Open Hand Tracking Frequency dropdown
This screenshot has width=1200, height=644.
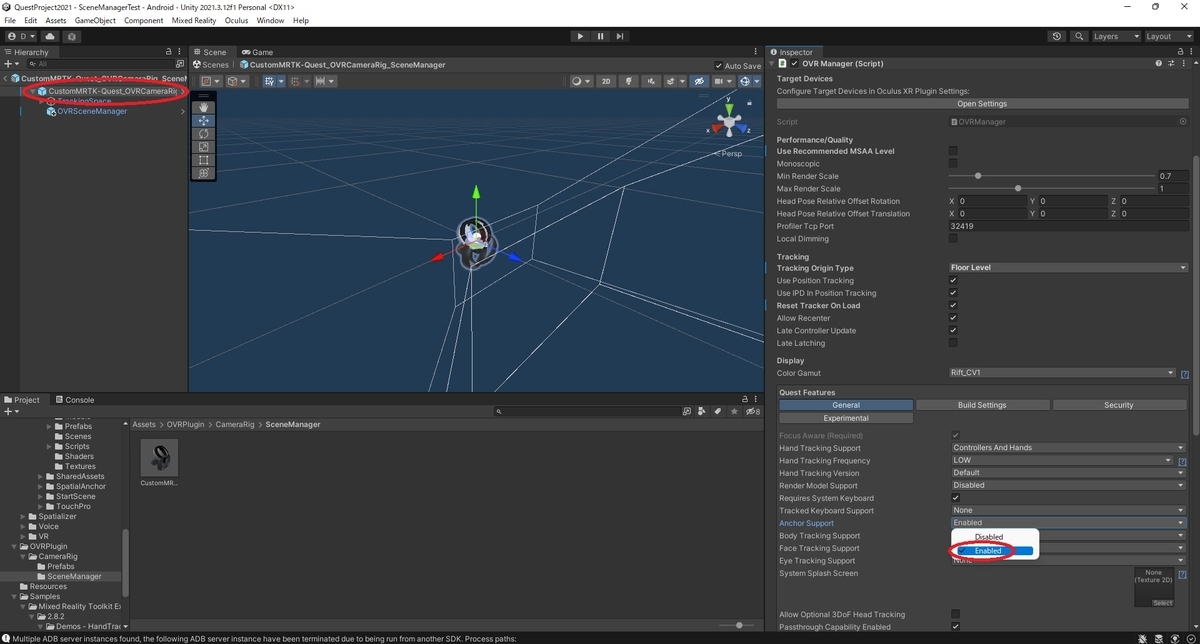pos(1061,460)
